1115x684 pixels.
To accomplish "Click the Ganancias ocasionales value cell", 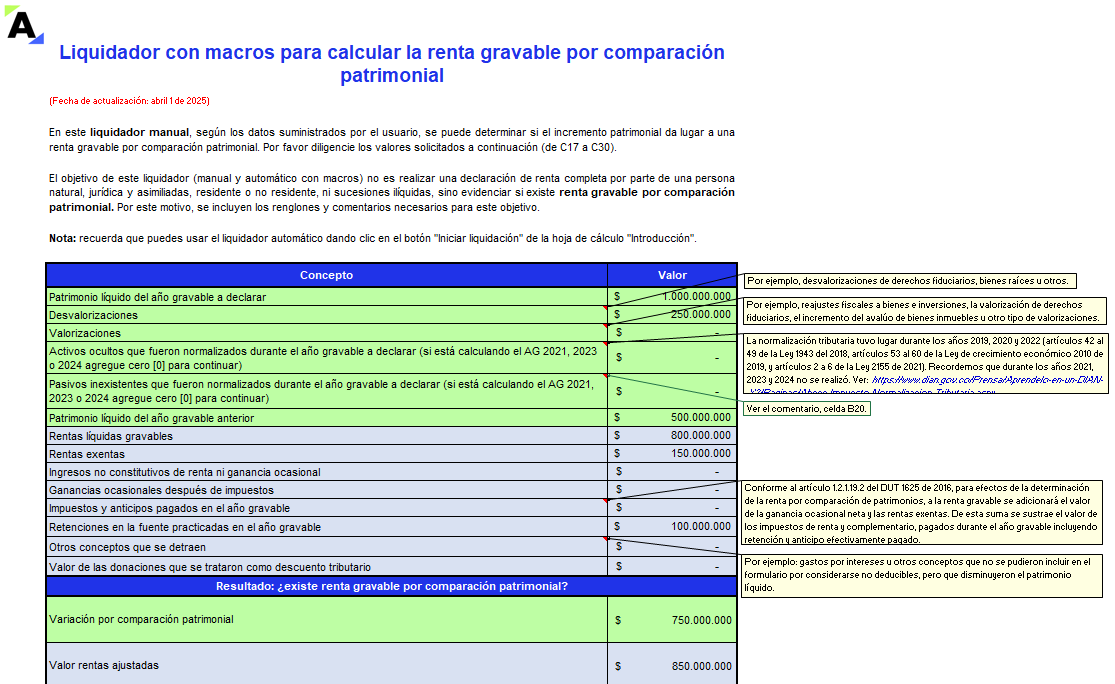I will click(x=672, y=490).
